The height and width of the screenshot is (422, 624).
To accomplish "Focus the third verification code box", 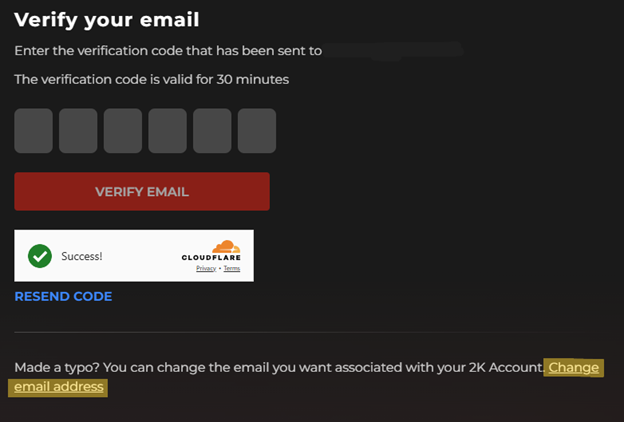I will [123, 131].
